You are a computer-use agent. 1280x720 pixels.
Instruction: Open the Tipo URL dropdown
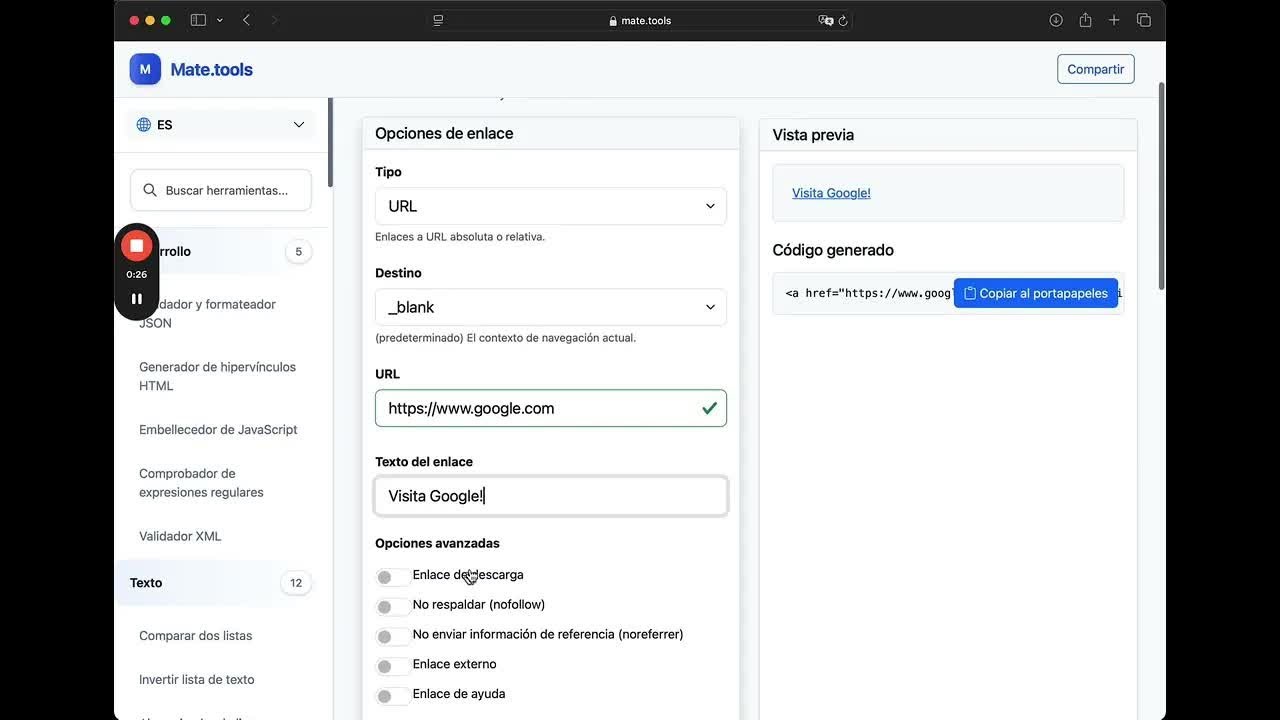tap(551, 206)
